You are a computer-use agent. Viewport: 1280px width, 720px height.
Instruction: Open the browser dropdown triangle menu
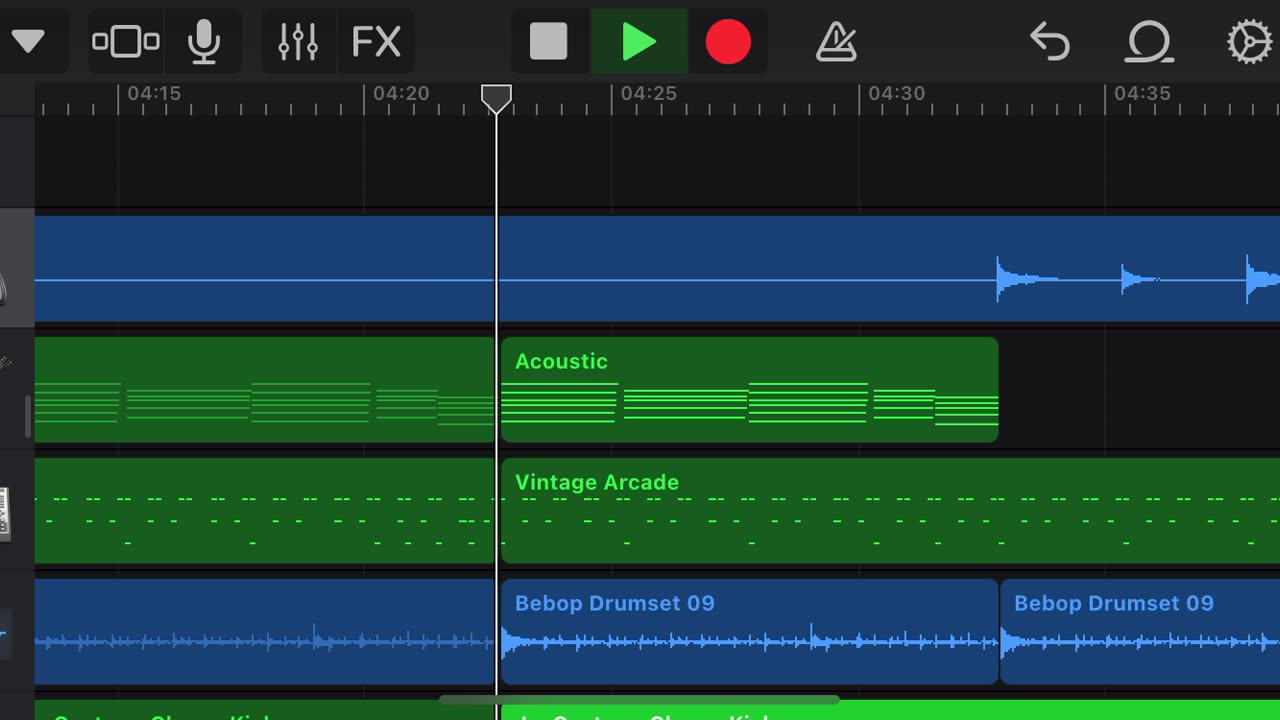(x=27, y=41)
